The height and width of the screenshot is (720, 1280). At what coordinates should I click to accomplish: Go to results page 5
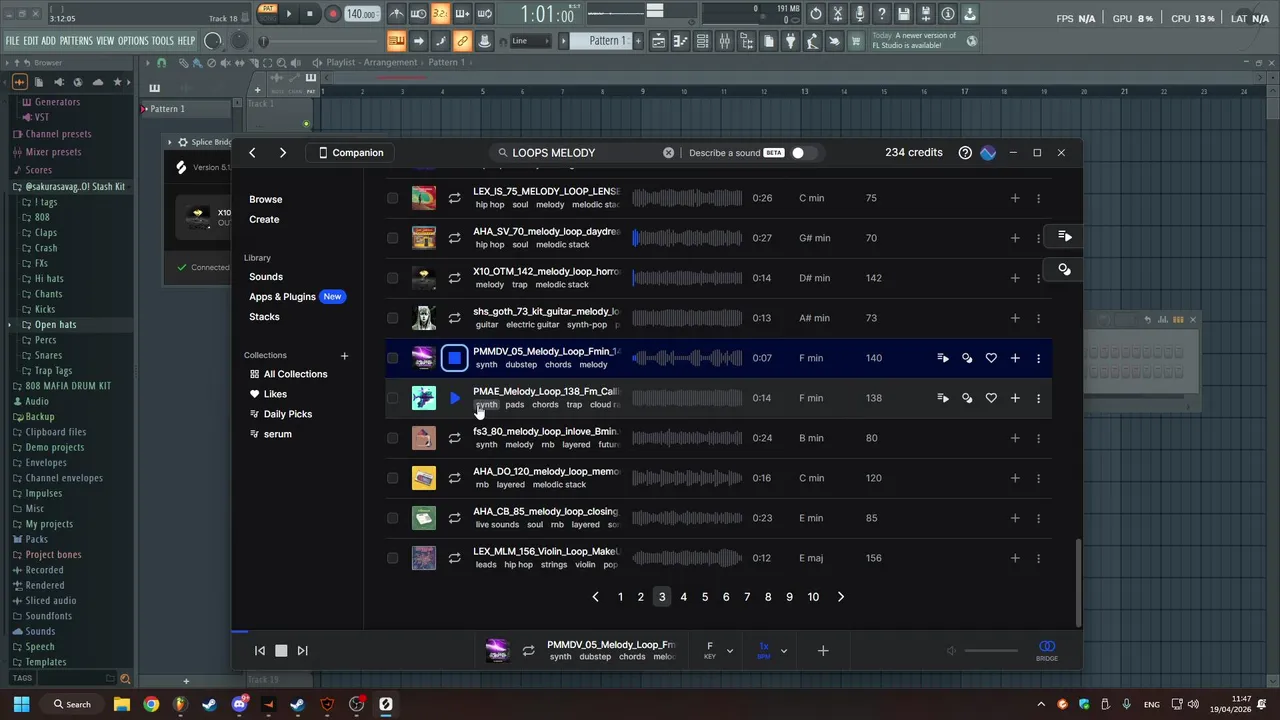(705, 597)
